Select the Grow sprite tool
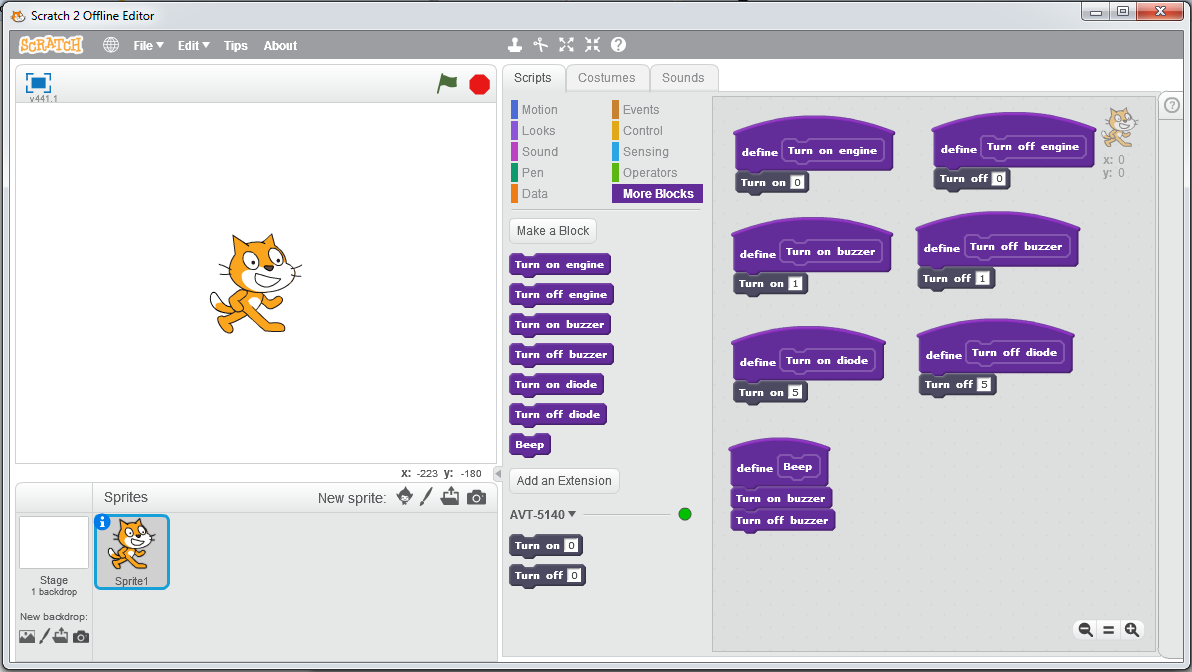 566,45
